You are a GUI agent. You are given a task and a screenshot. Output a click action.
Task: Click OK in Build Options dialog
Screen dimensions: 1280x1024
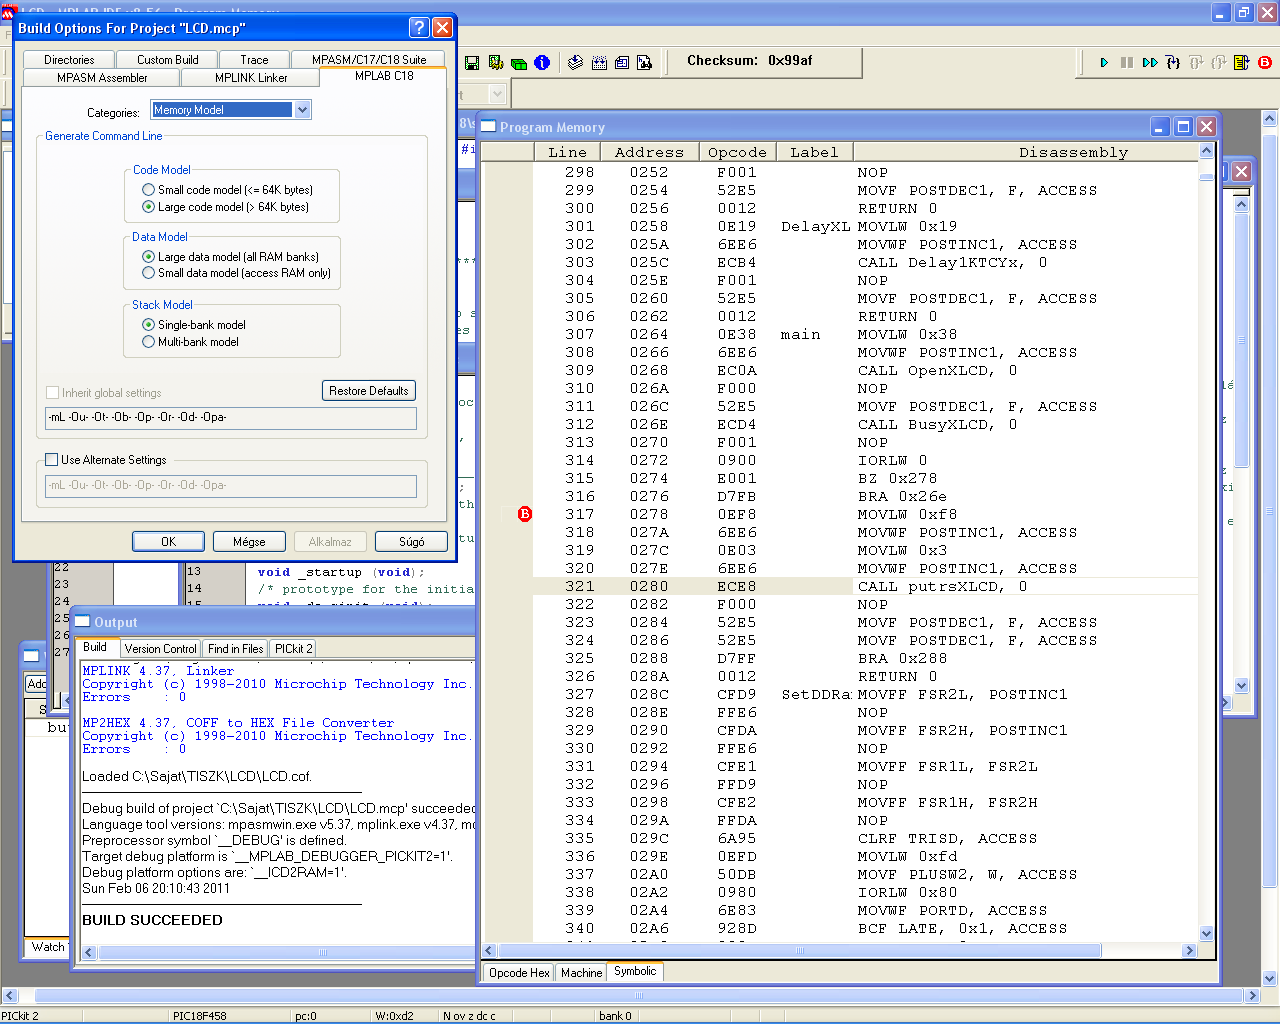click(x=168, y=542)
